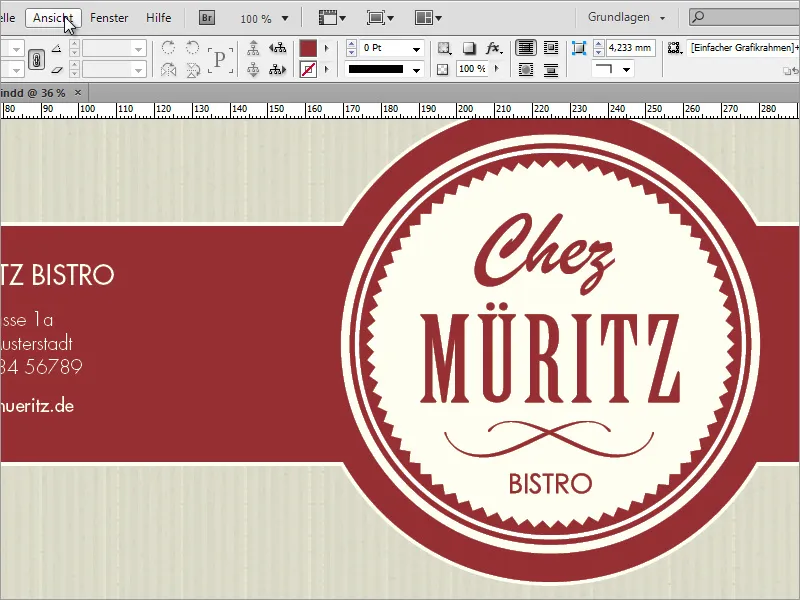Open the rotation angle dropdown field
The height and width of the screenshot is (600, 800).
[x=114, y=48]
